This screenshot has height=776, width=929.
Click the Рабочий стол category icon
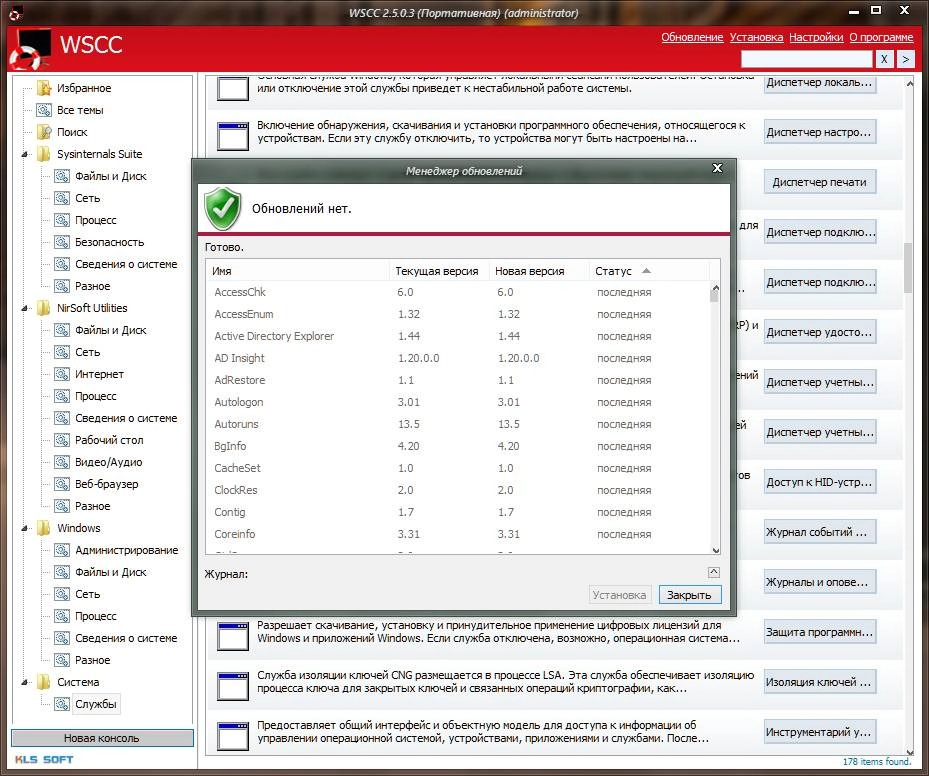[62, 440]
